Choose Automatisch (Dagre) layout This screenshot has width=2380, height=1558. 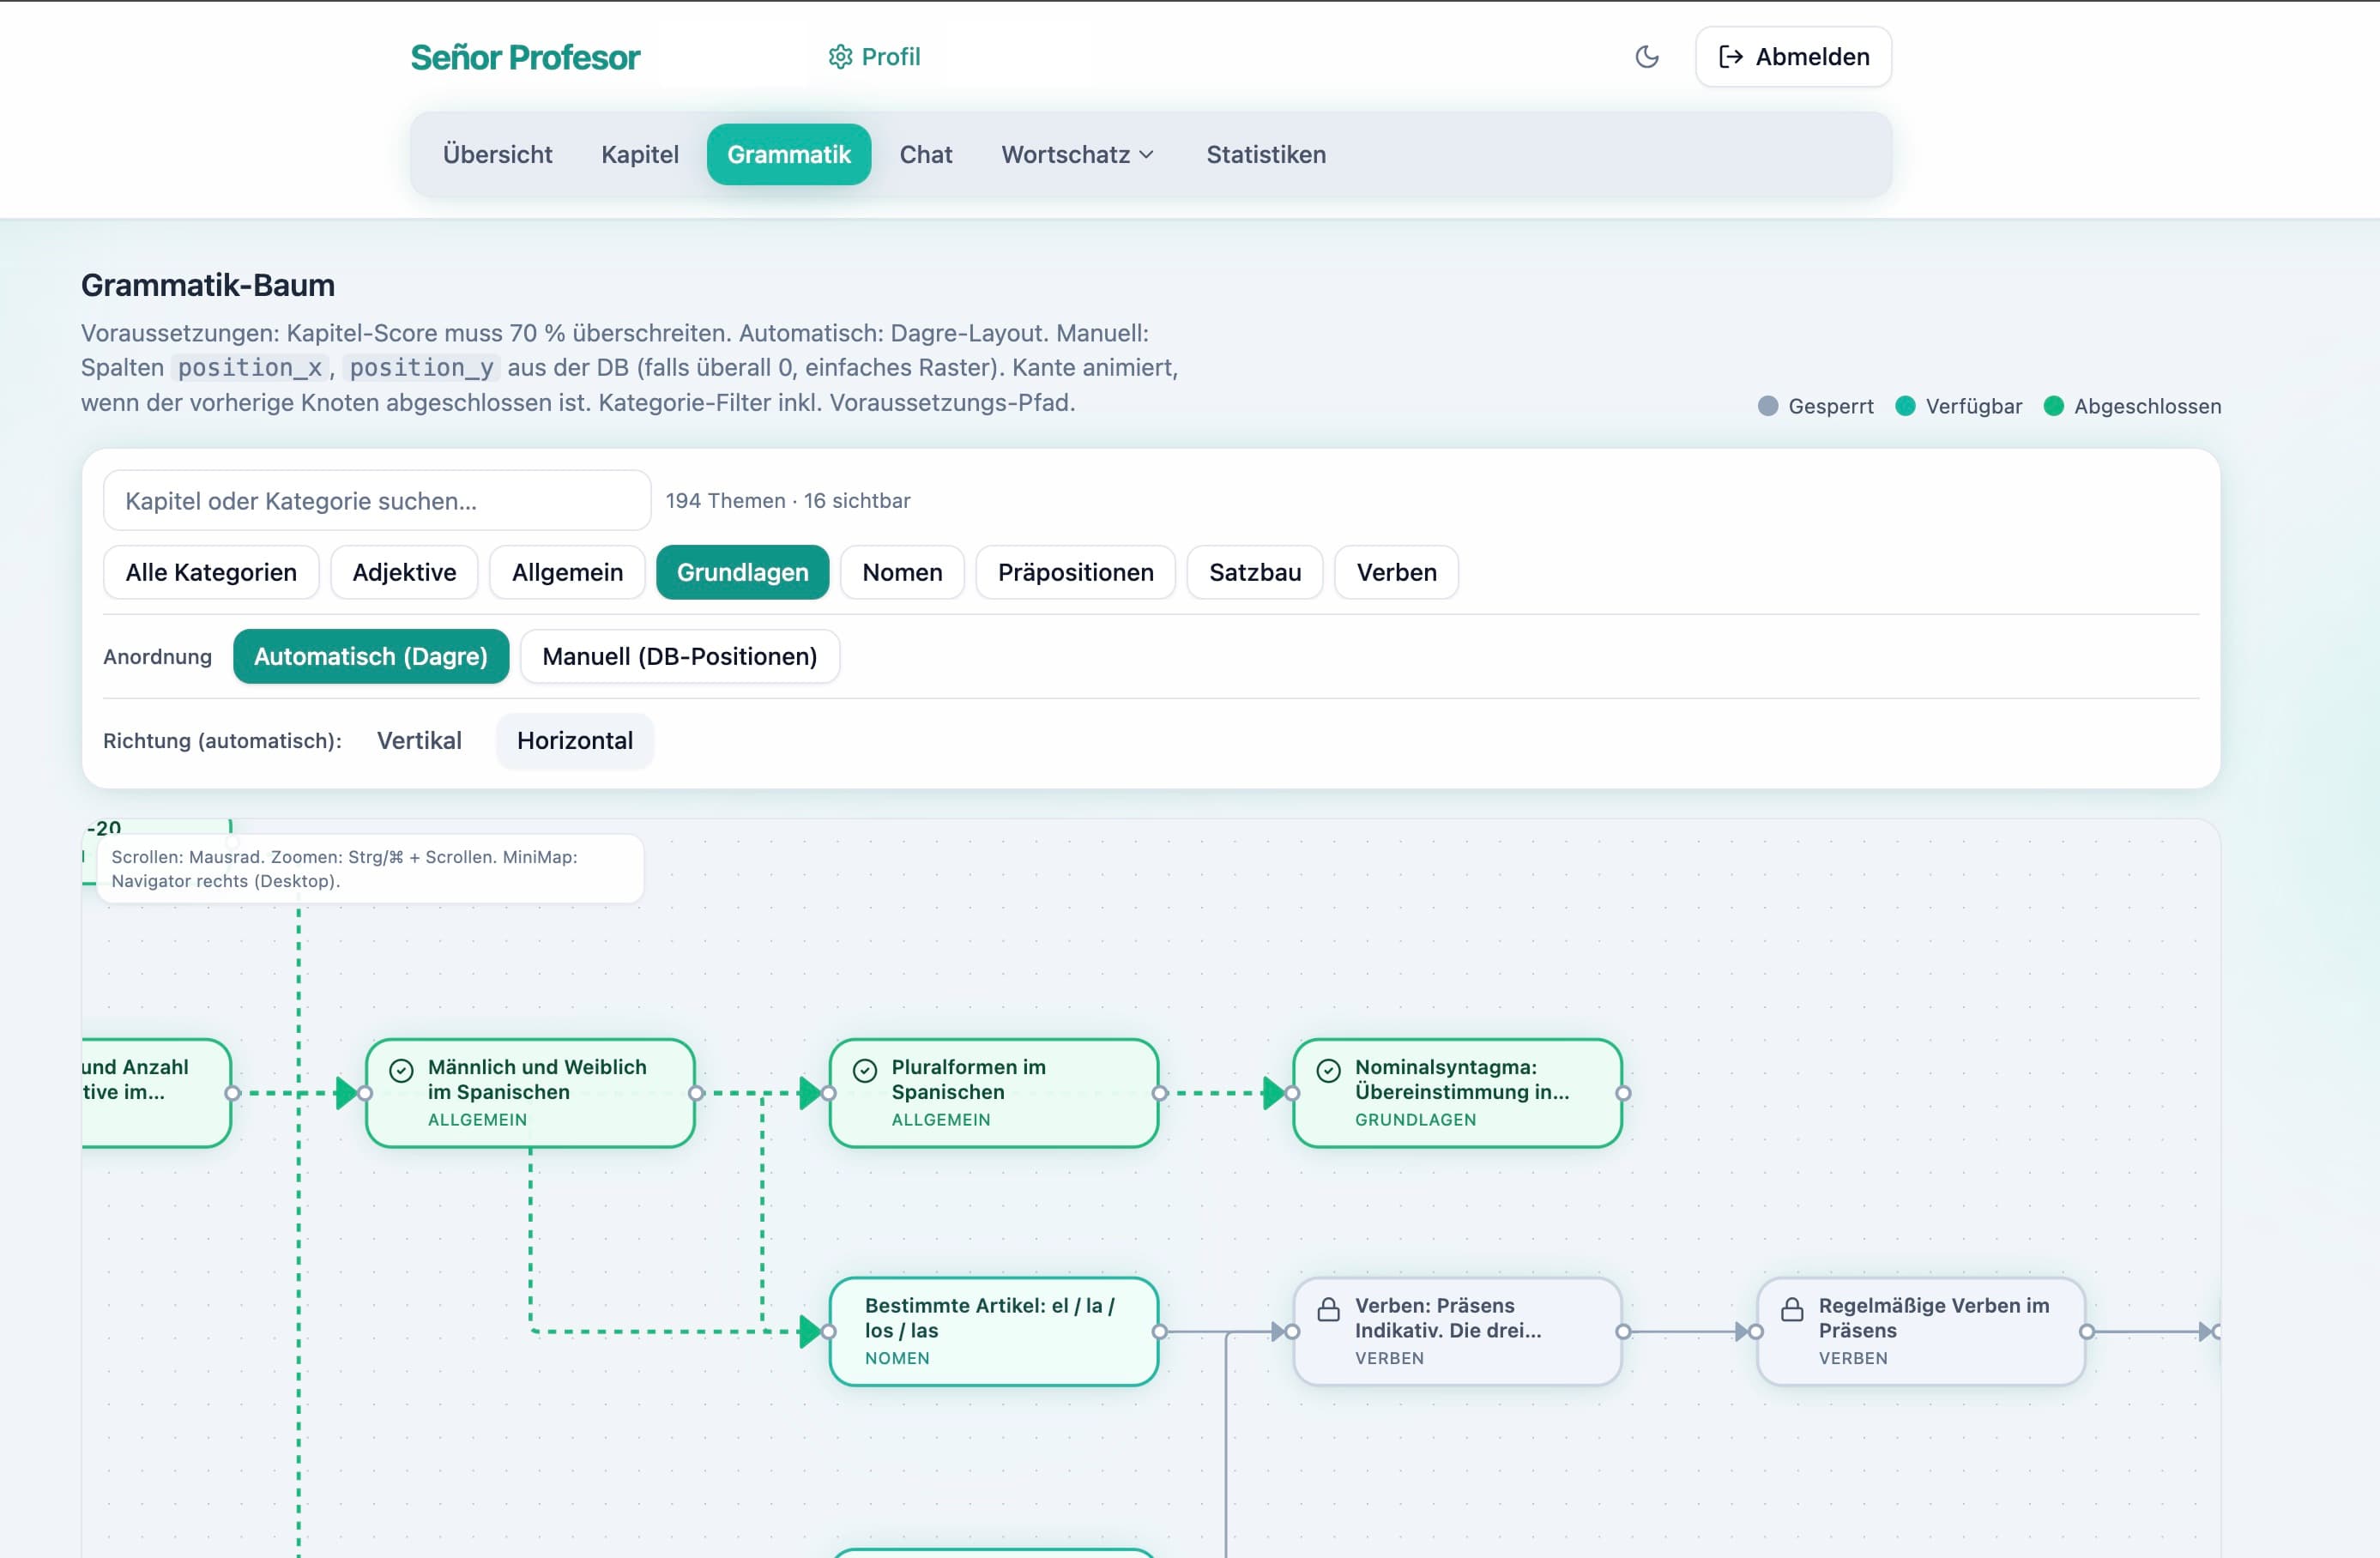pos(371,656)
